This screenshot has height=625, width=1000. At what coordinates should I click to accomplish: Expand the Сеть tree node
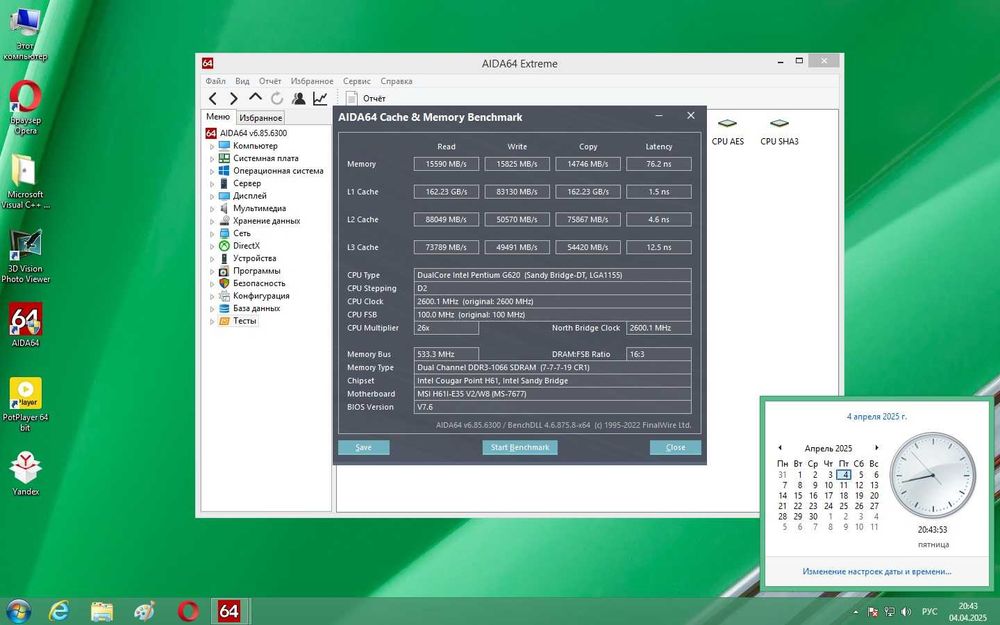[212, 233]
